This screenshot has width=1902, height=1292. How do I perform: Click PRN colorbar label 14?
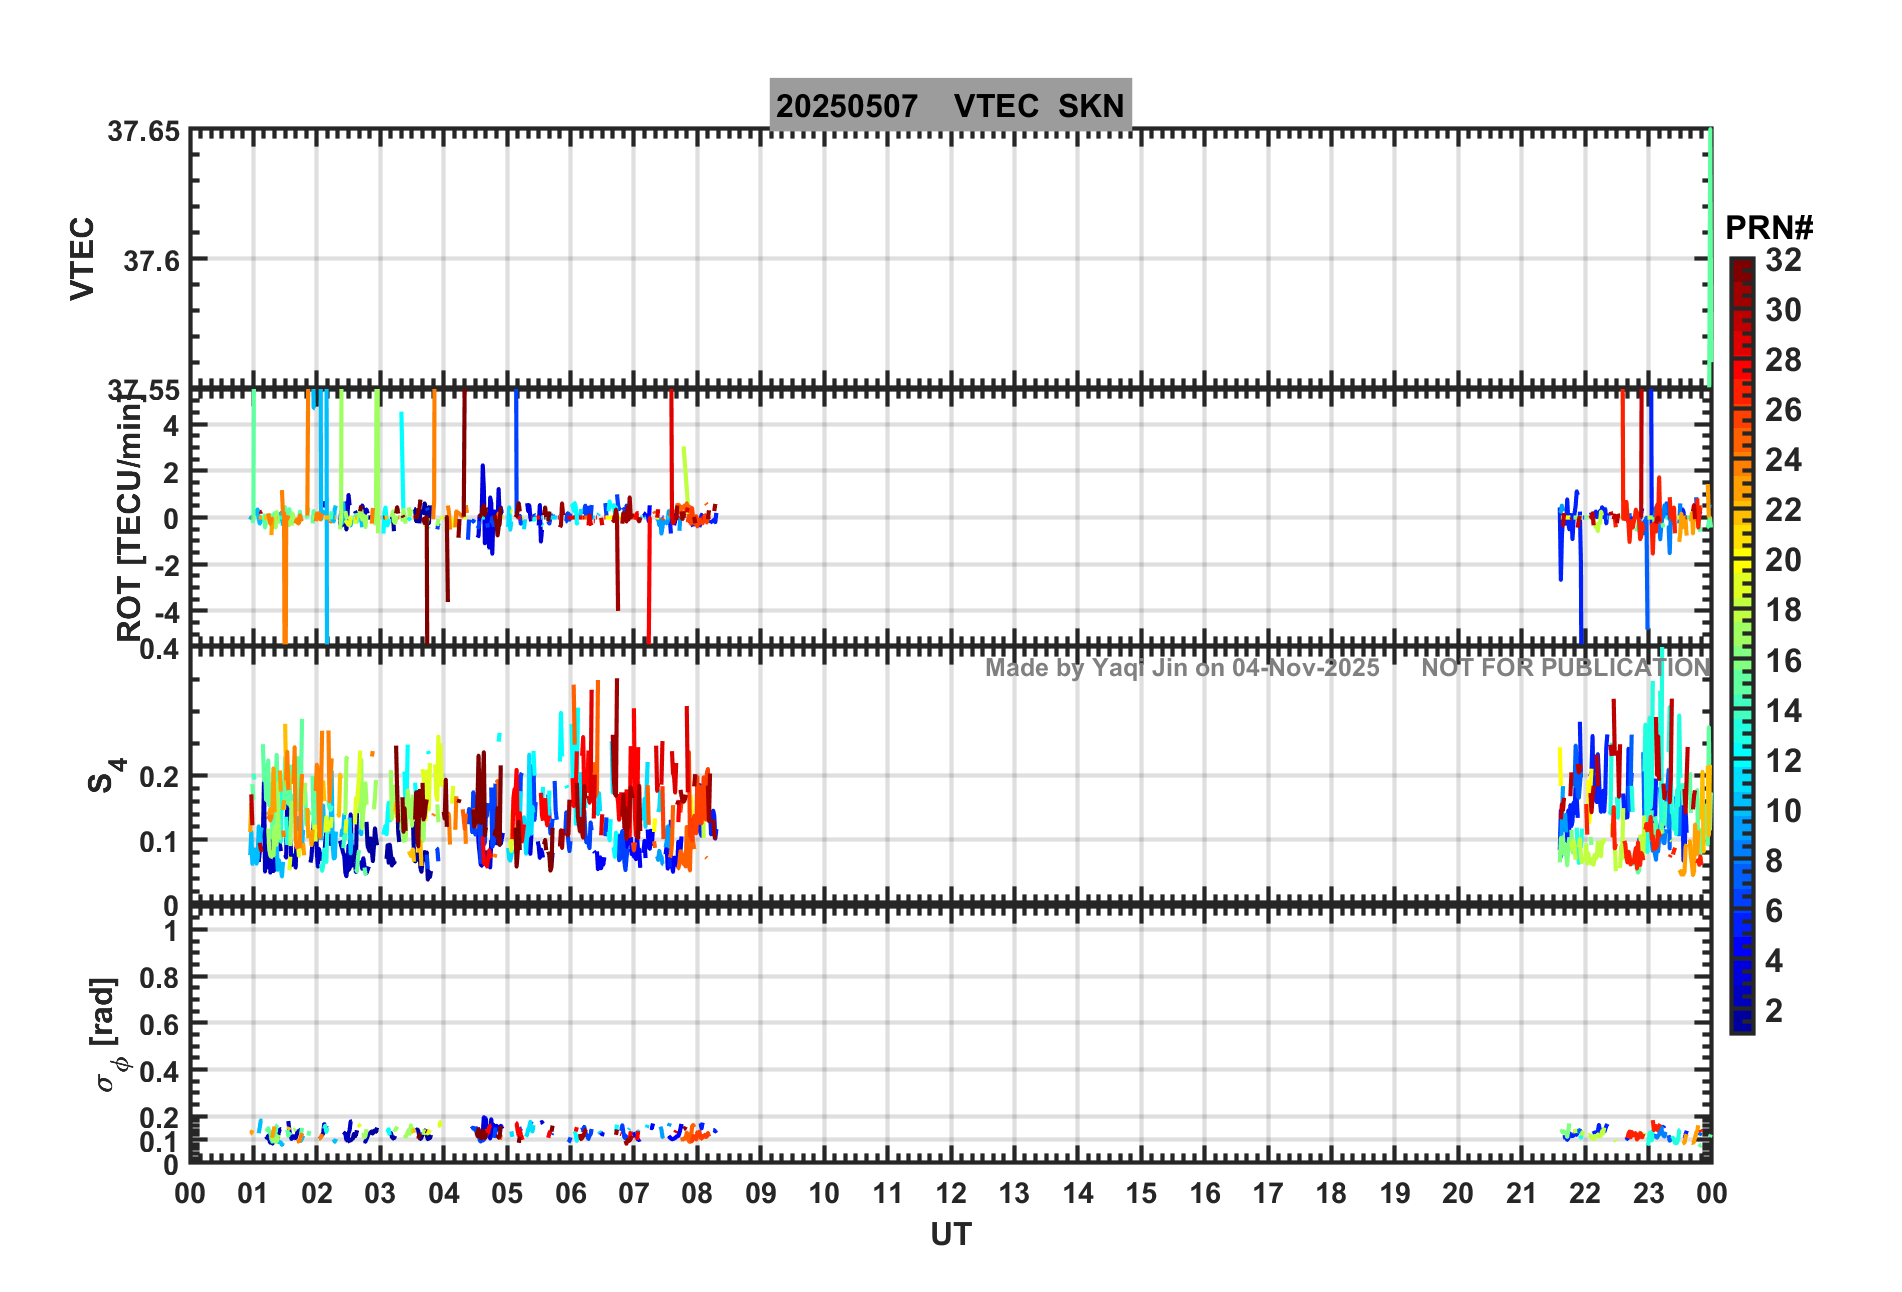point(1783,711)
